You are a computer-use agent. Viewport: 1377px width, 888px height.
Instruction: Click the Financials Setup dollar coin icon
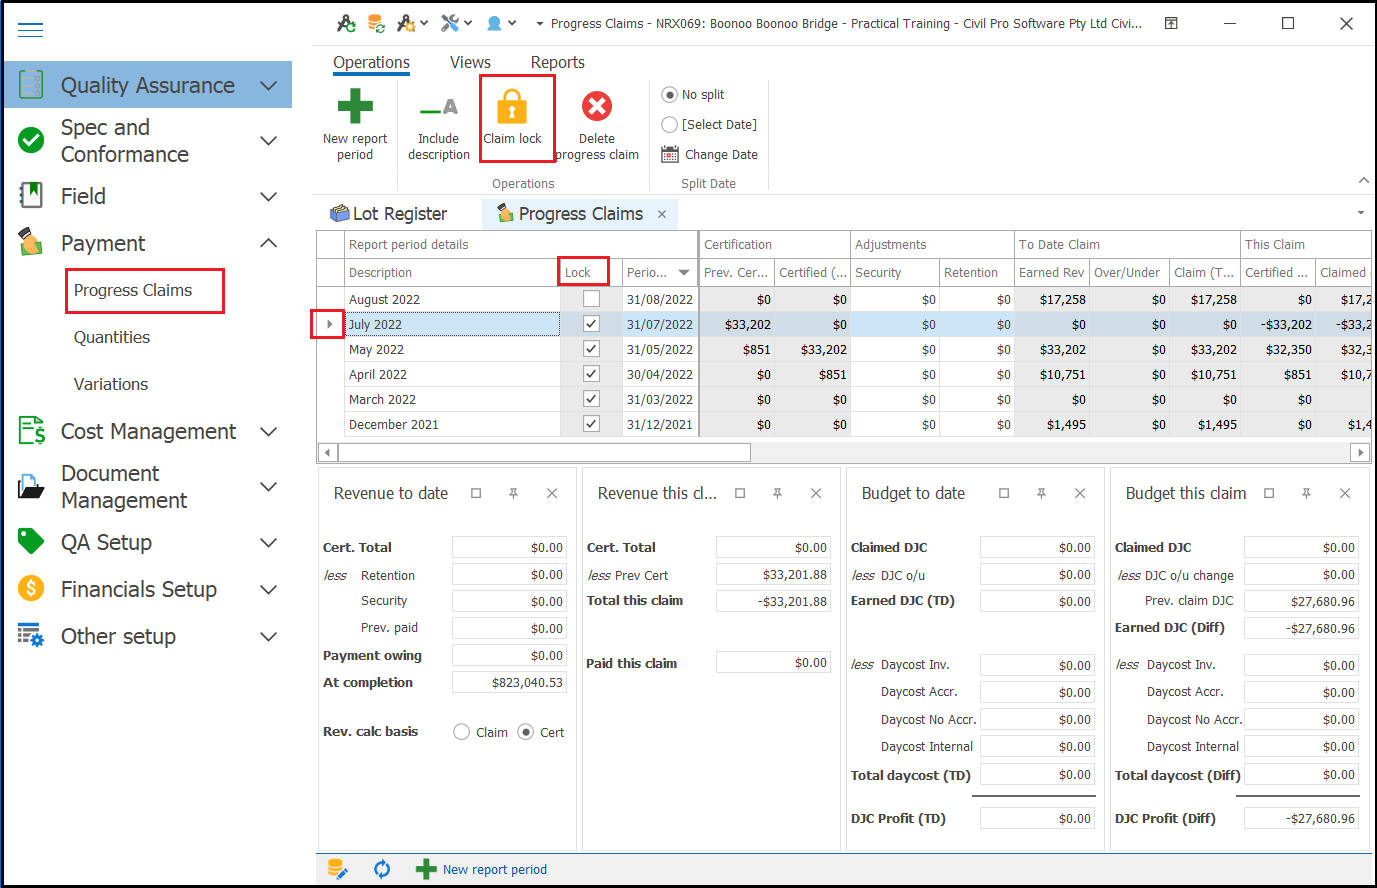click(31, 588)
